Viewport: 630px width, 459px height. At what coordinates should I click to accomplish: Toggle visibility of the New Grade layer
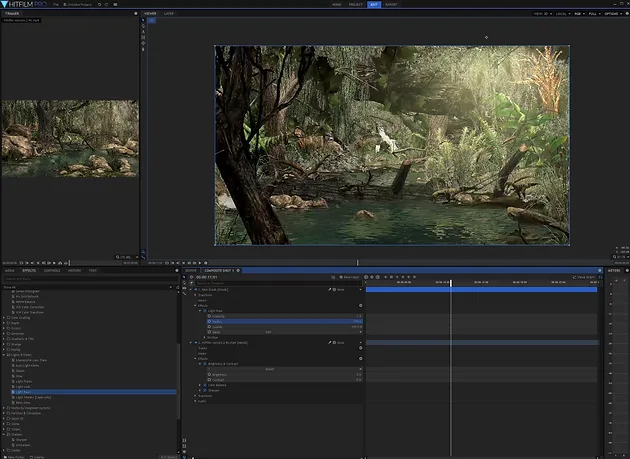(x=196, y=289)
